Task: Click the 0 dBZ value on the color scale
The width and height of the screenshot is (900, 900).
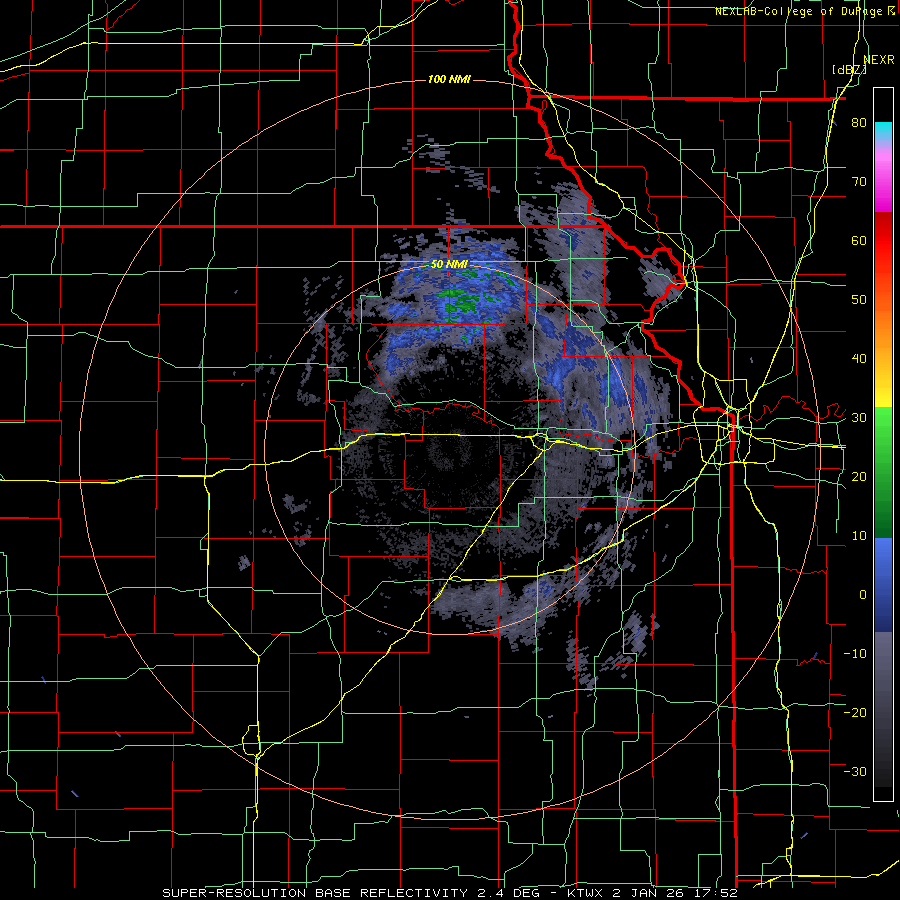Action: point(863,595)
